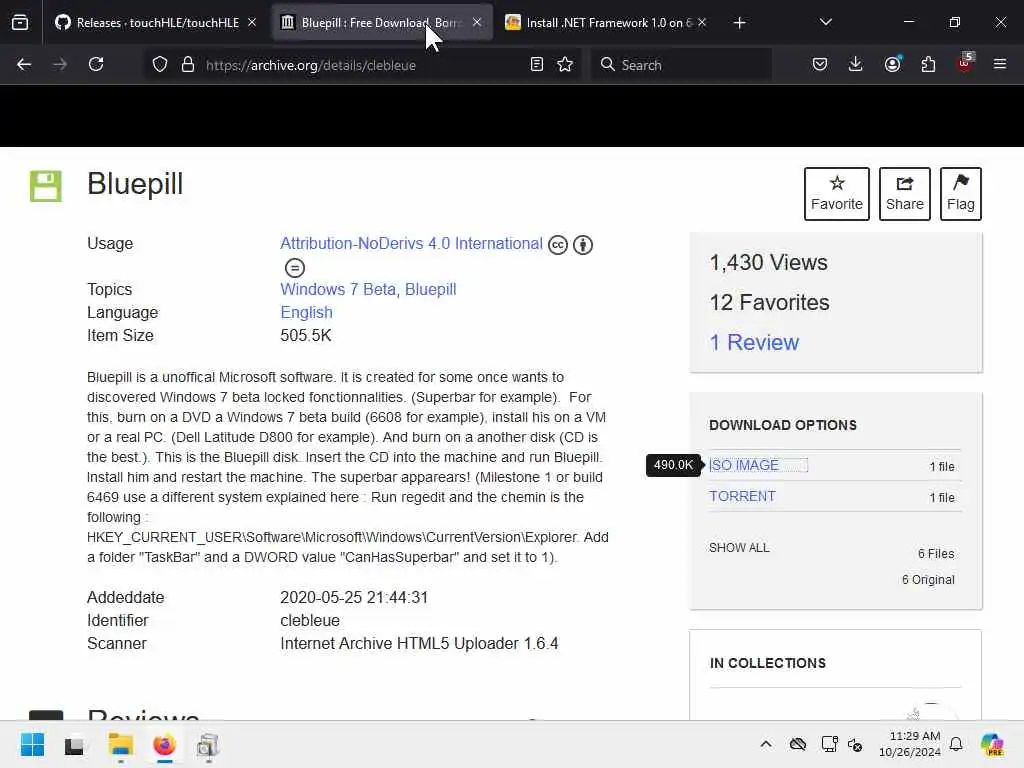Viewport: 1024px width, 768px height.
Task: Open the display connect tray icon
Action: pyautogui.click(x=829, y=744)
